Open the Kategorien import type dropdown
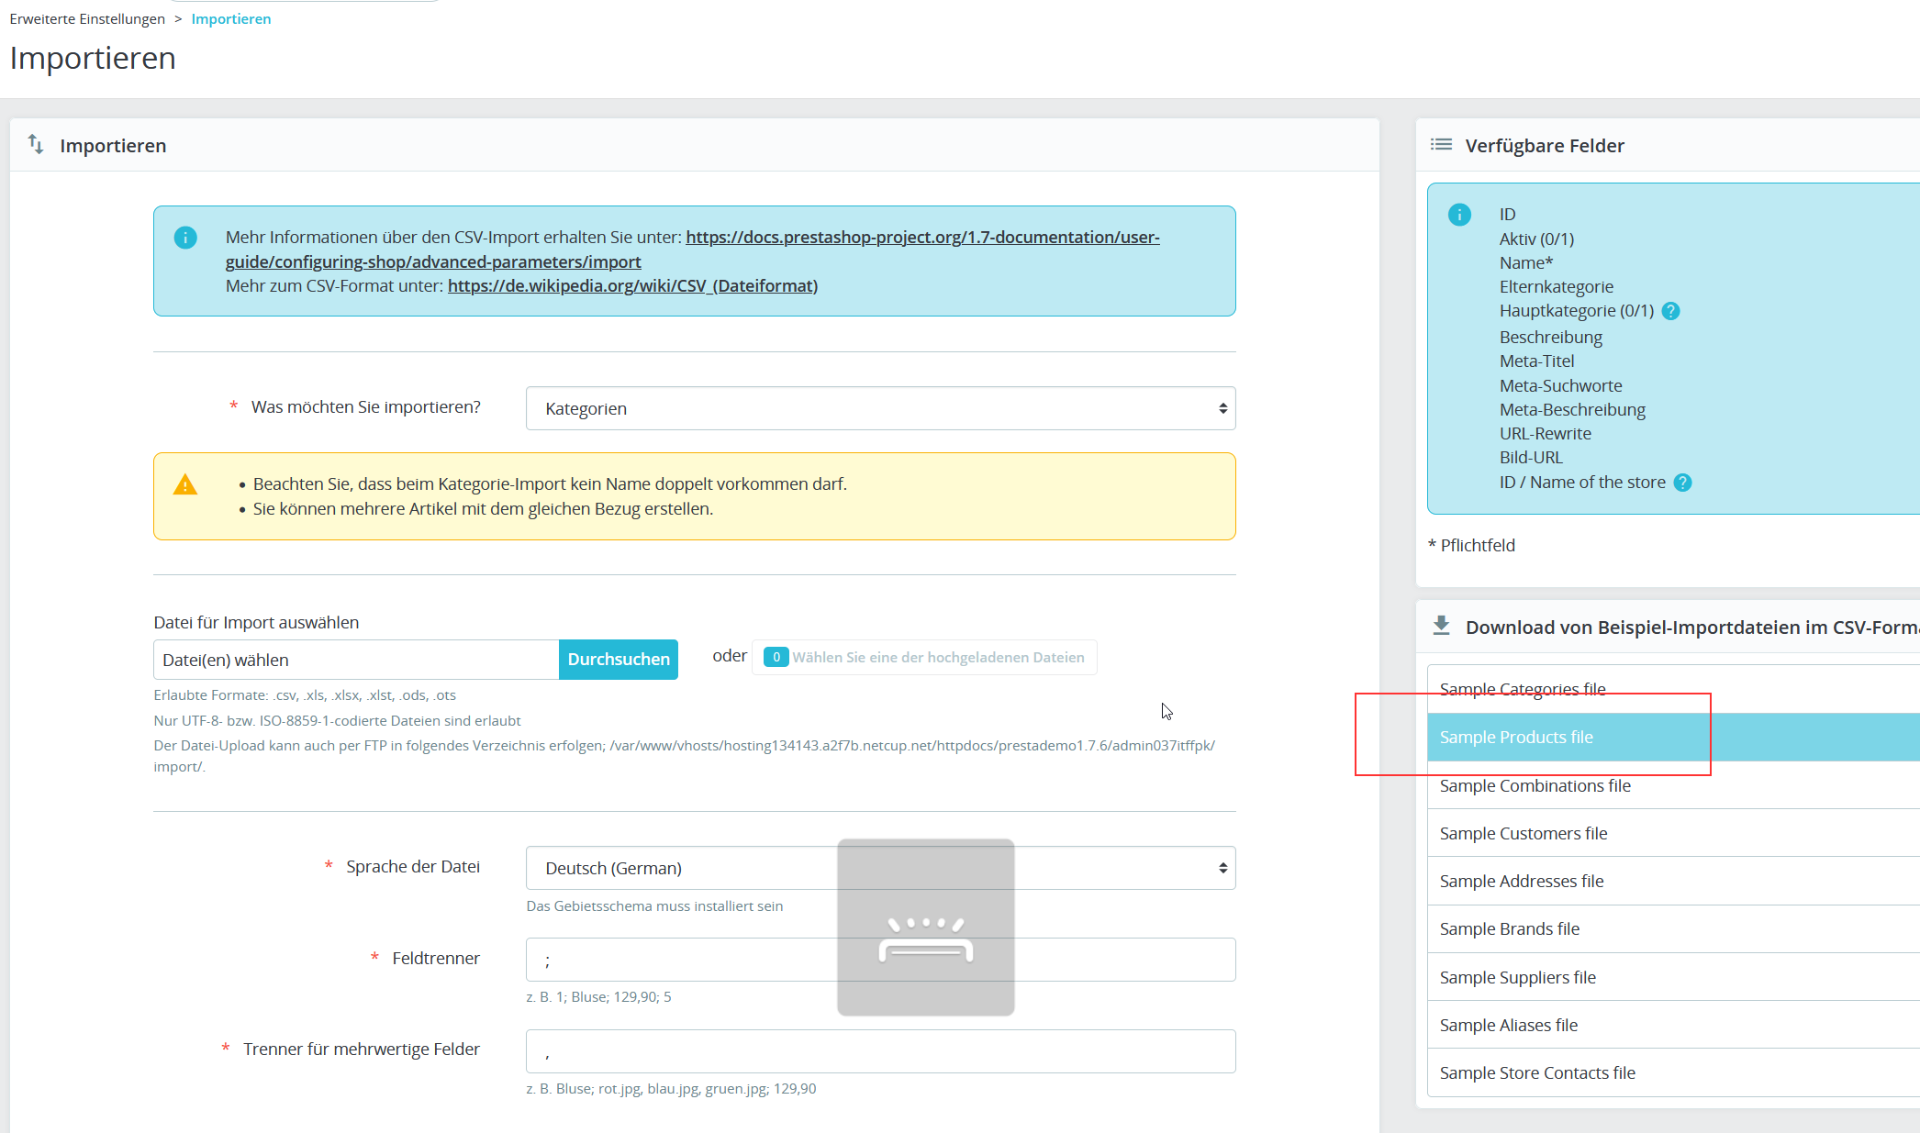1920x1133 pixels. (x=880, y=409)
